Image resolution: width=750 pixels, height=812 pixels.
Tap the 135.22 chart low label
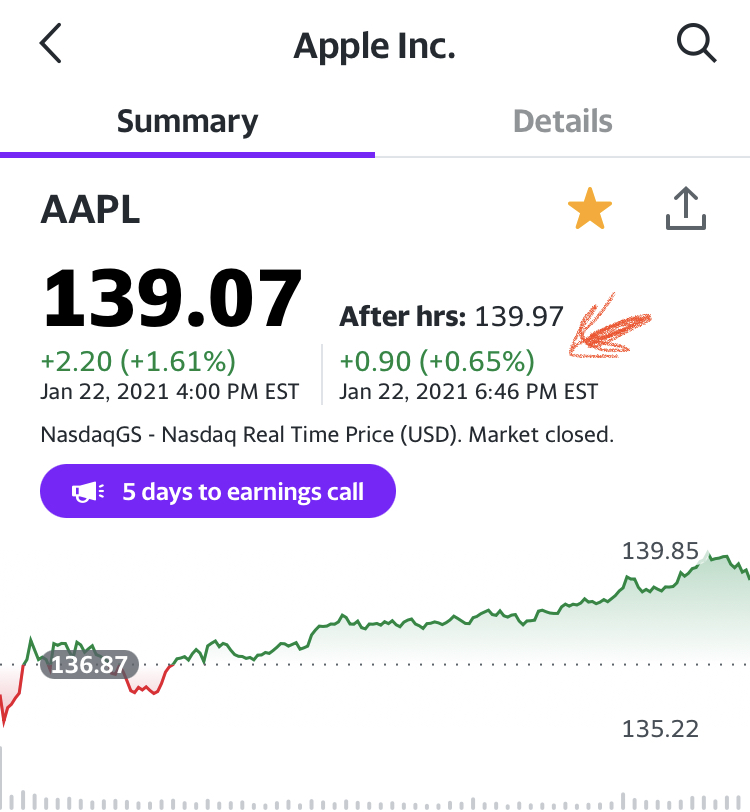pyautogui.click(x=659, y=728)
